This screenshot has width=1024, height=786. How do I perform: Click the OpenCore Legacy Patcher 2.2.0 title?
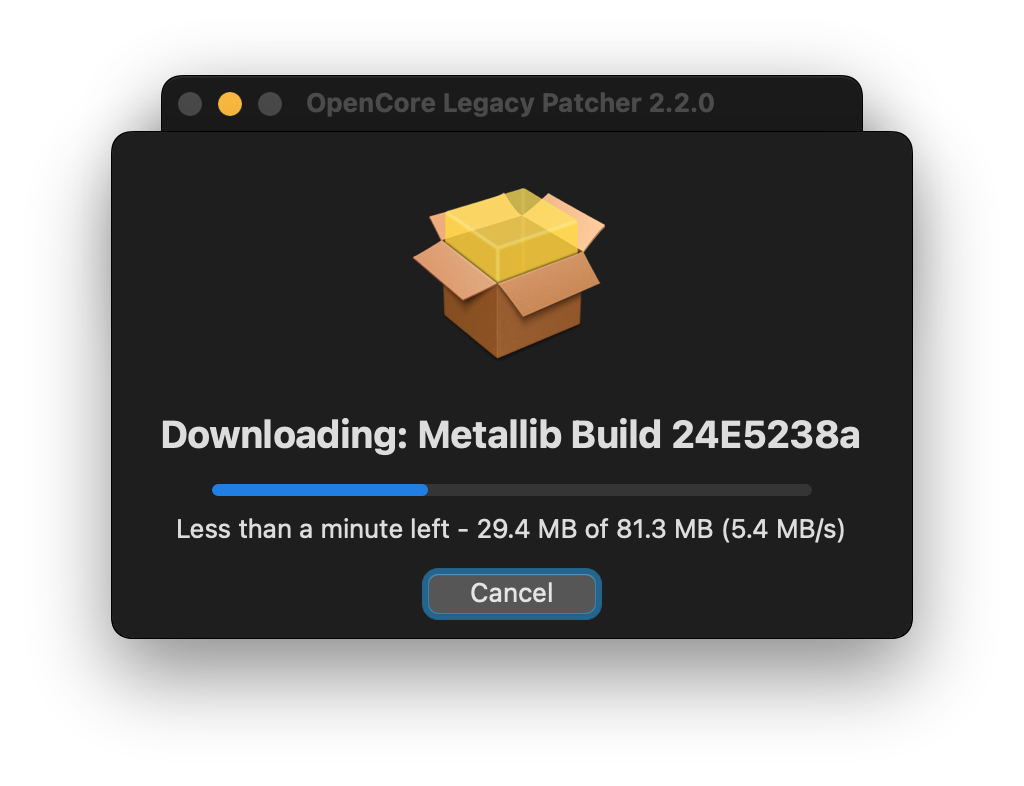(x=510, y=103)
